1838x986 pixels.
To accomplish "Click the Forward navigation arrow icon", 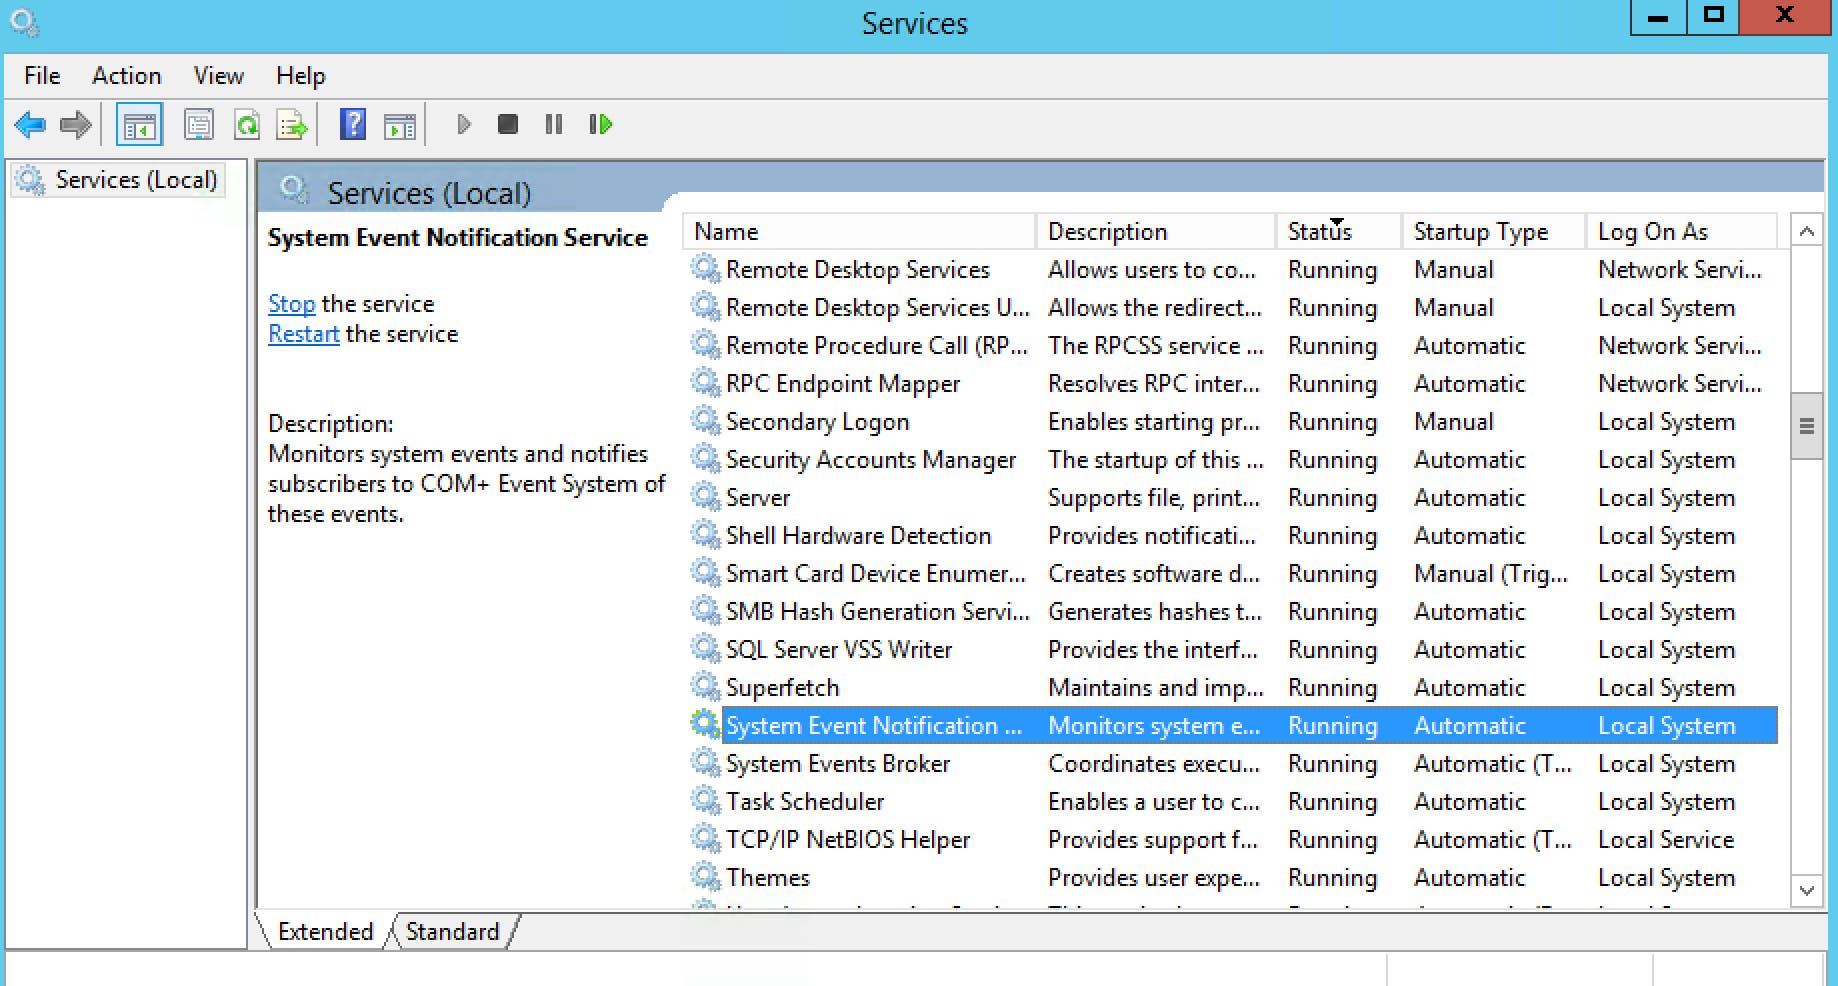I will (x=74, y=124).
